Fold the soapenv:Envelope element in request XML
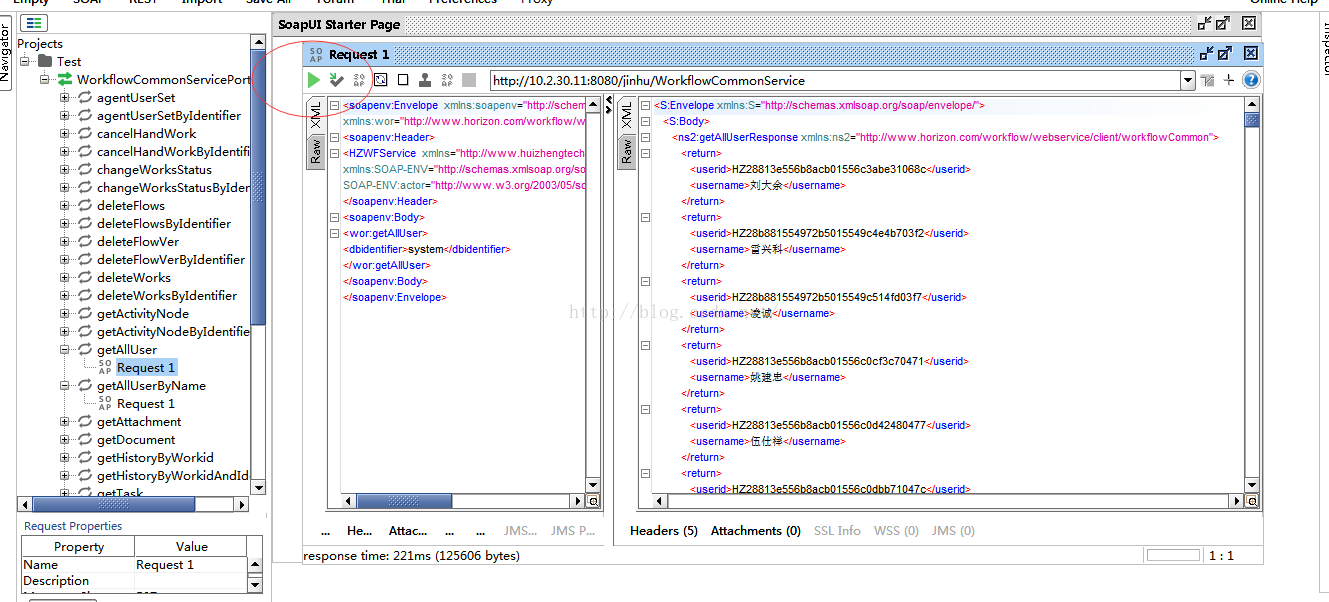Screen dimensions: 1329x602 (335, 105)
